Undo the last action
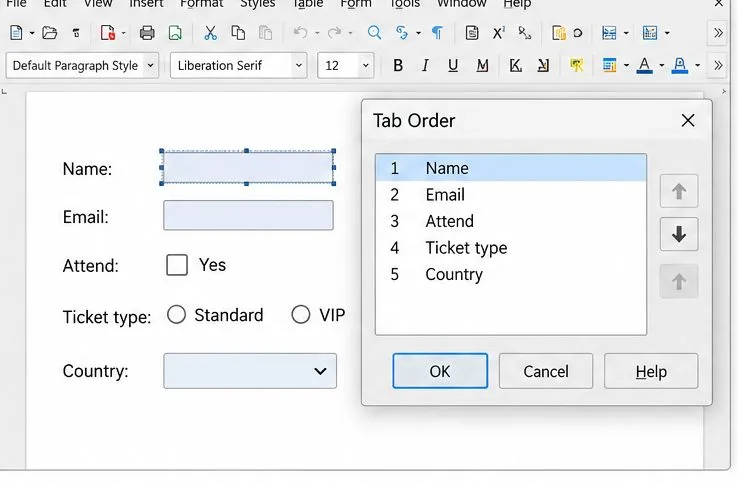The image size is (738, 482). [300, 33]
